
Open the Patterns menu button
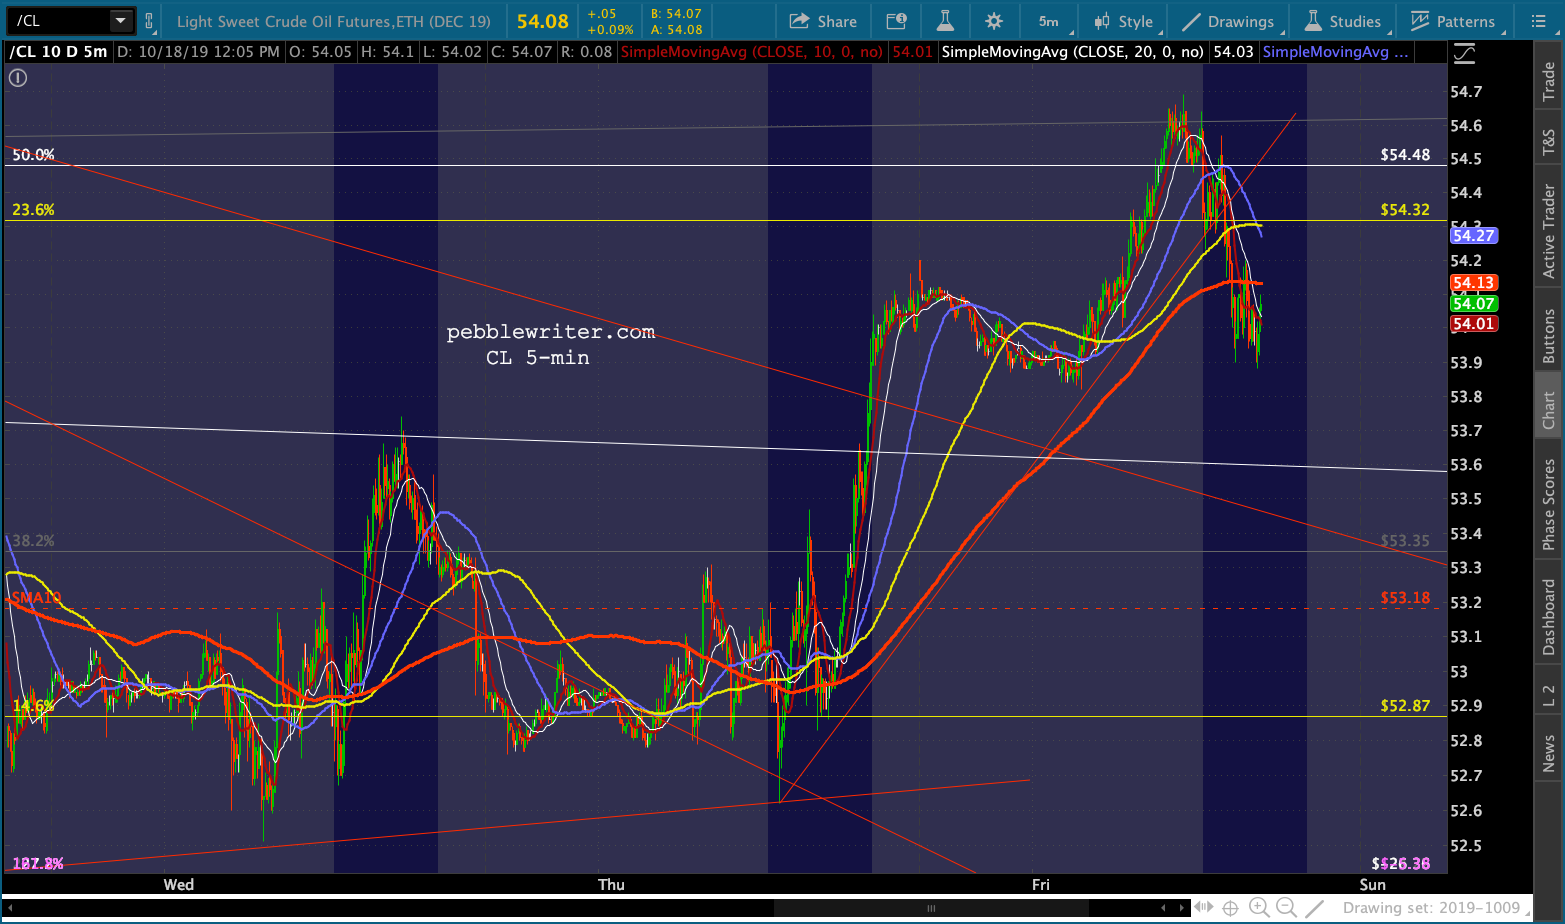pyautogui.click(x=1453, y=21)
